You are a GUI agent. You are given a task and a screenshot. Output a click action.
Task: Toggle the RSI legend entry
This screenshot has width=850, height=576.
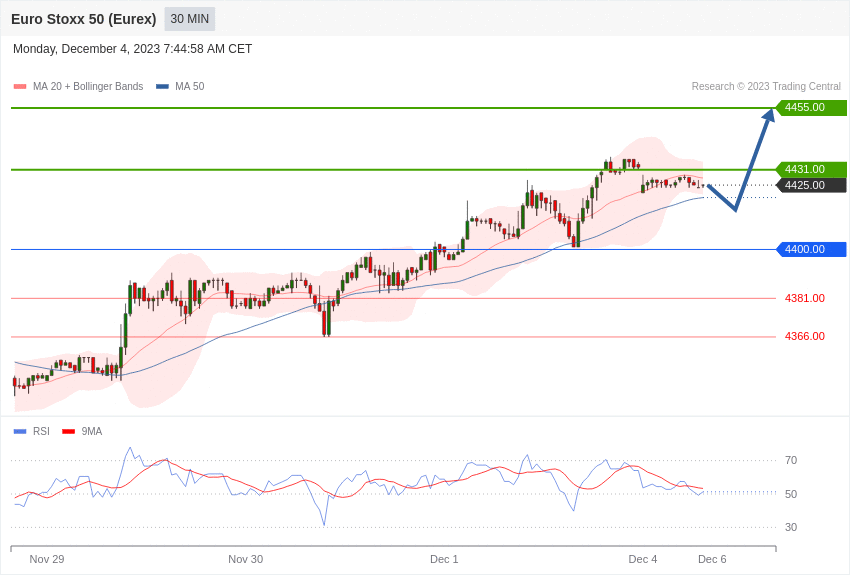click(x=41, y=432)
